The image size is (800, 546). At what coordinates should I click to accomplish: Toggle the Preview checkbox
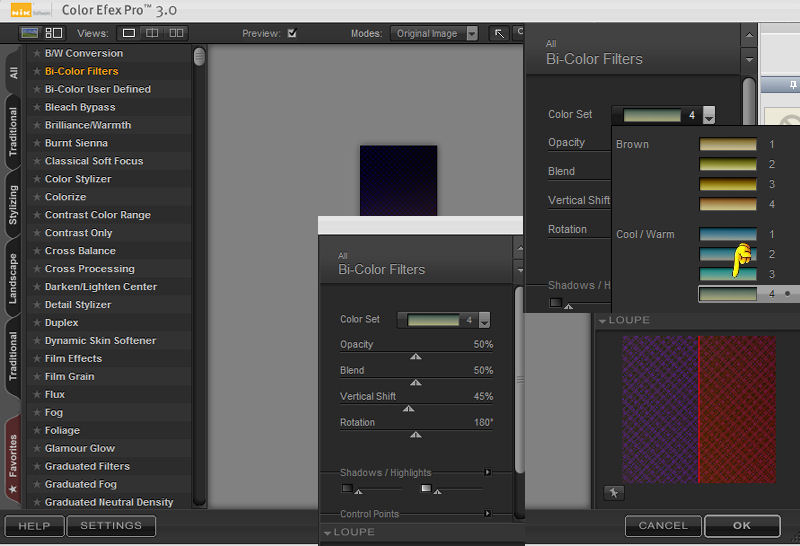pyautogui.click(x=292, y=33)
